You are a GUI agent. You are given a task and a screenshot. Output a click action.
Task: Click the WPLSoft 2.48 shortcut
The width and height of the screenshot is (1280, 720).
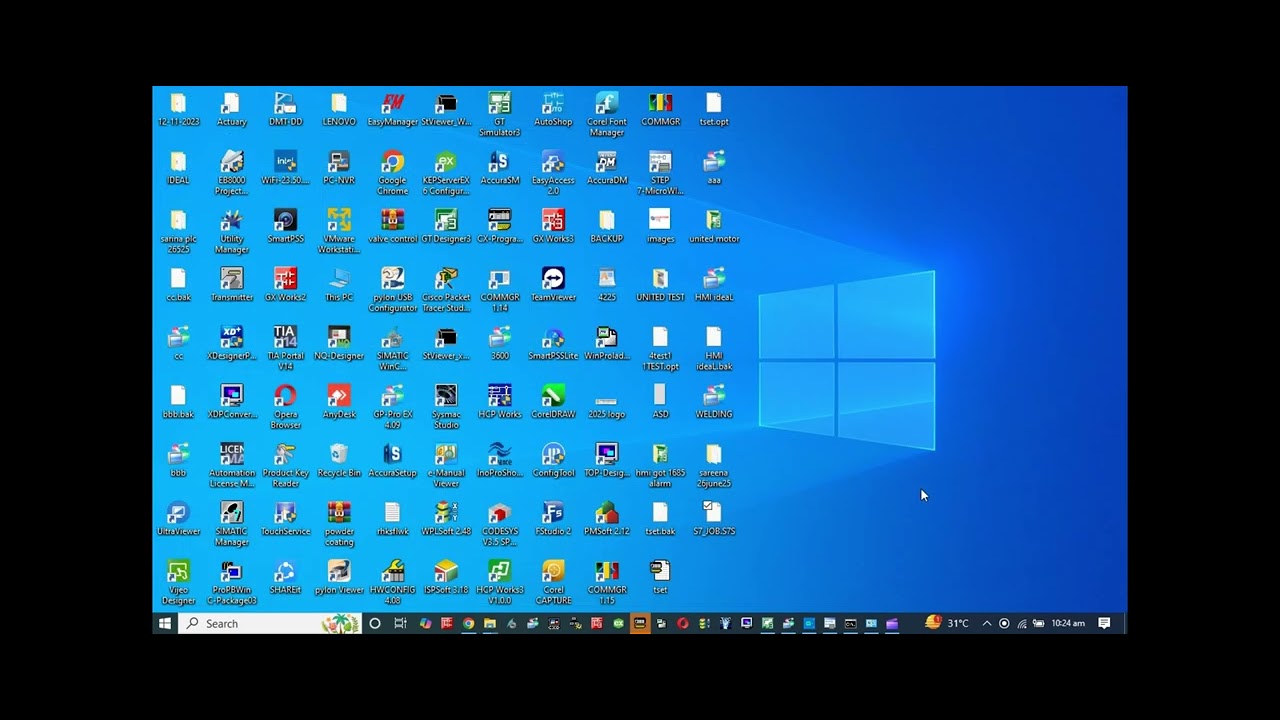click(x=446, y=518)
